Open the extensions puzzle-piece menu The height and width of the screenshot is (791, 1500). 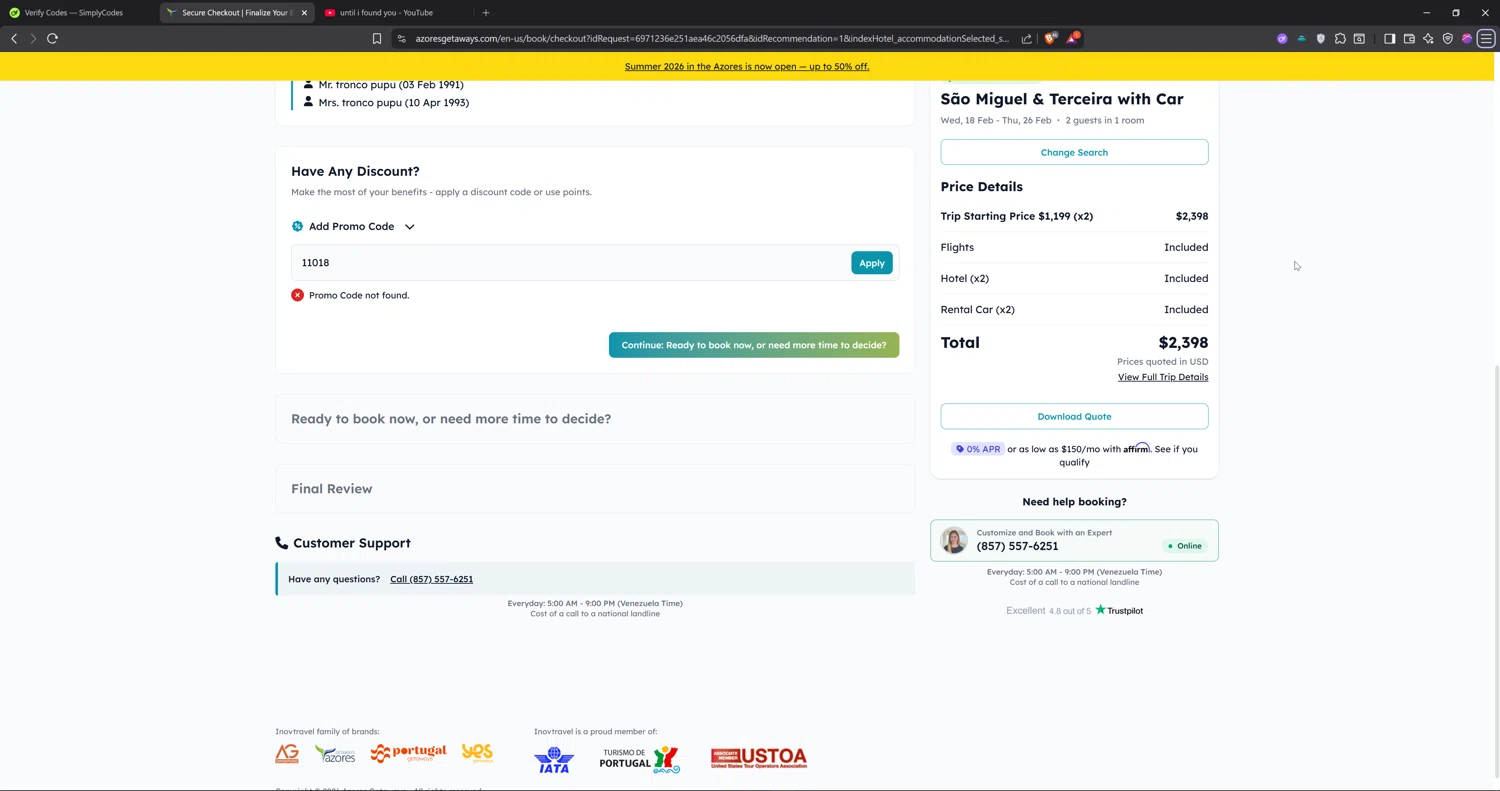point(1340,39)
